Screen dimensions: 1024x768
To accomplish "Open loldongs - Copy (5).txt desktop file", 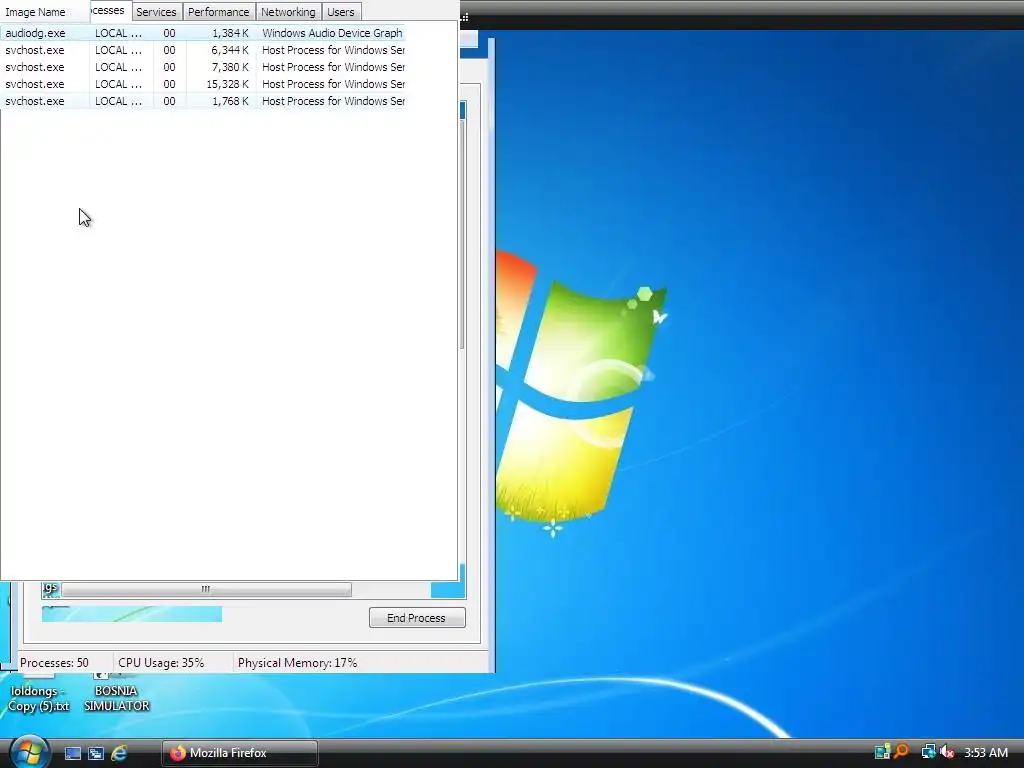I will [39, 698].
